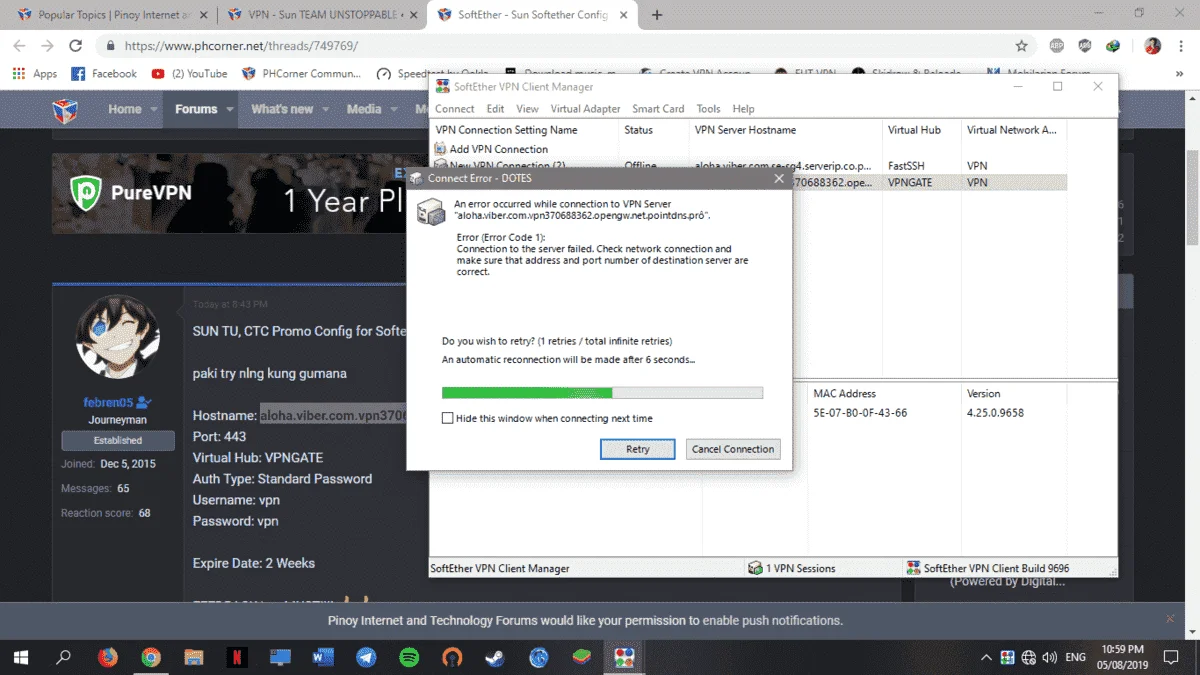1200x675 pixels.
Task: Open the PHCorner Commun... bookmark
Action: point(301,74)
